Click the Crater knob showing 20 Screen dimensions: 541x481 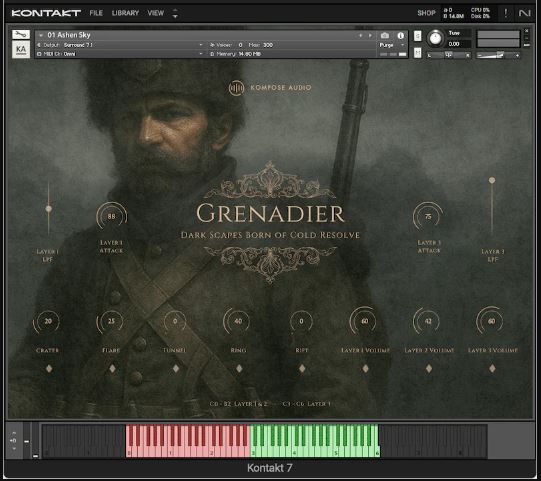[x=48, y=321]
